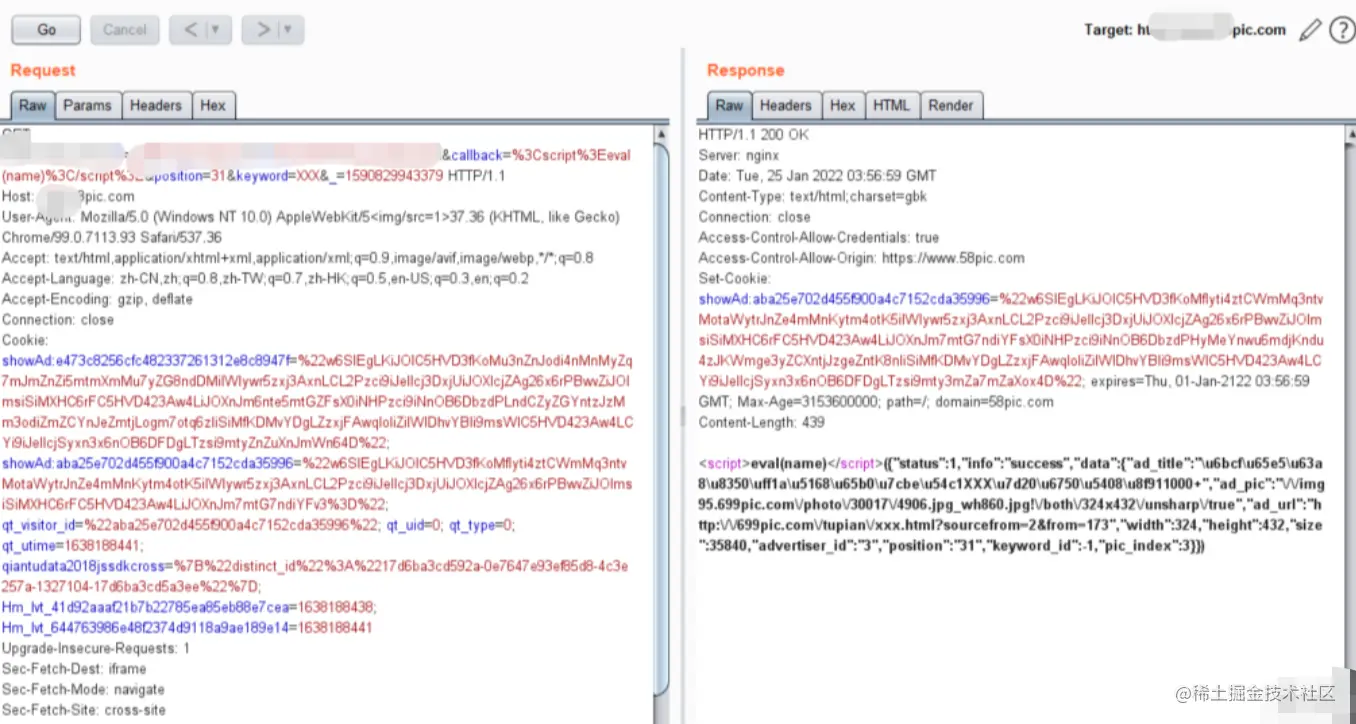The width and height of the screenshot is (1356, 724).
Task: Click the 'Hm_lvt_41d92aaaf21b7b22785ea85eb88e7cea' cookie
Action: tap(188, 607)
